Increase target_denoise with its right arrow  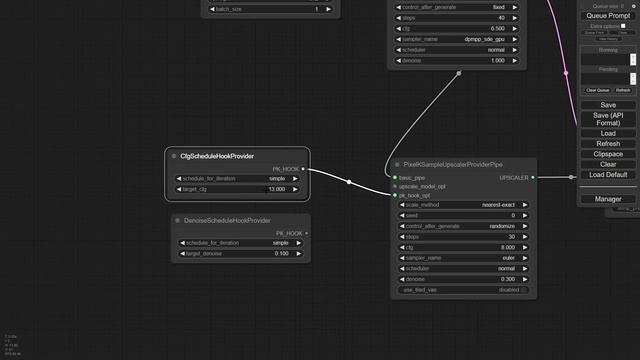click(299, 253)
